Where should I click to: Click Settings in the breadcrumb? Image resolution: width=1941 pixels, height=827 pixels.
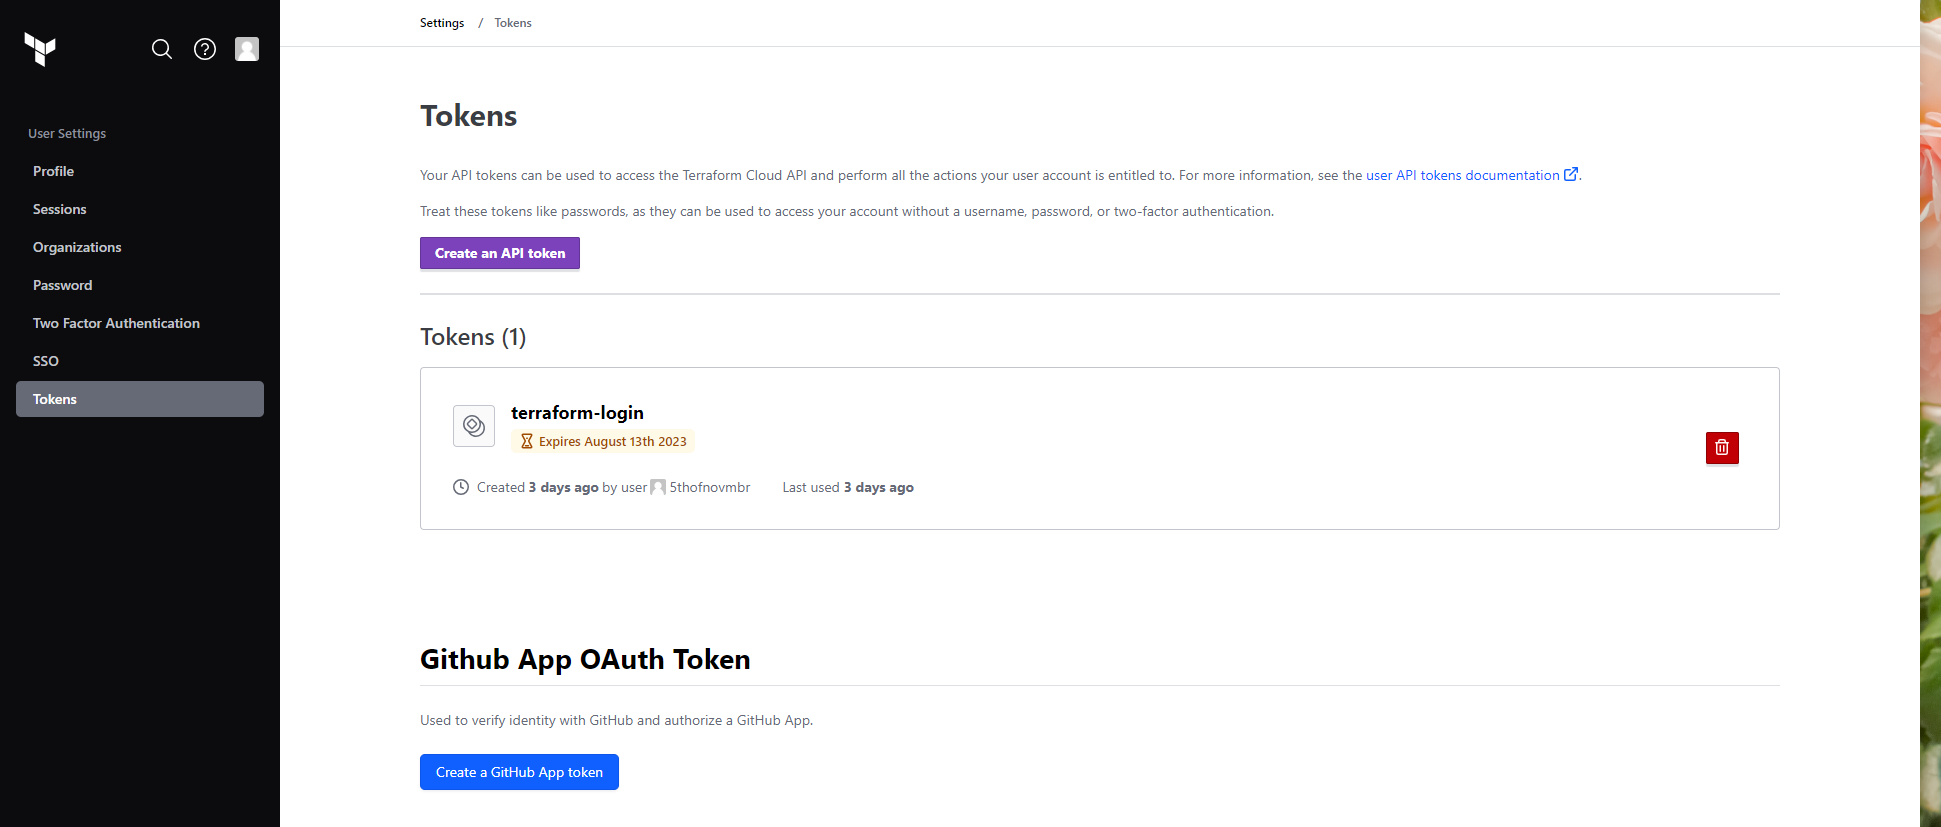tap(441, 22)
